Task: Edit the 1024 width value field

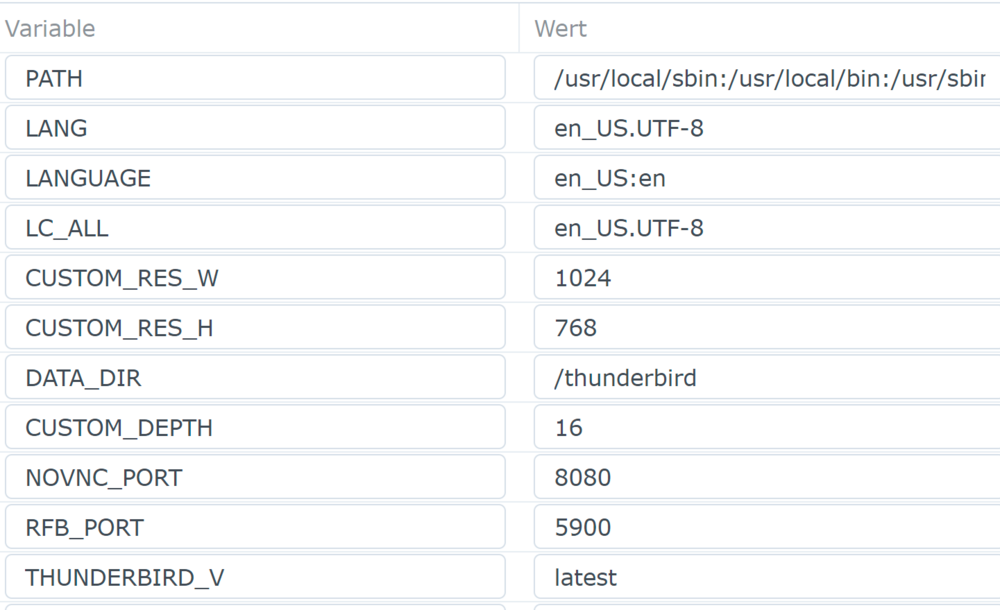Action: point(767,278)
